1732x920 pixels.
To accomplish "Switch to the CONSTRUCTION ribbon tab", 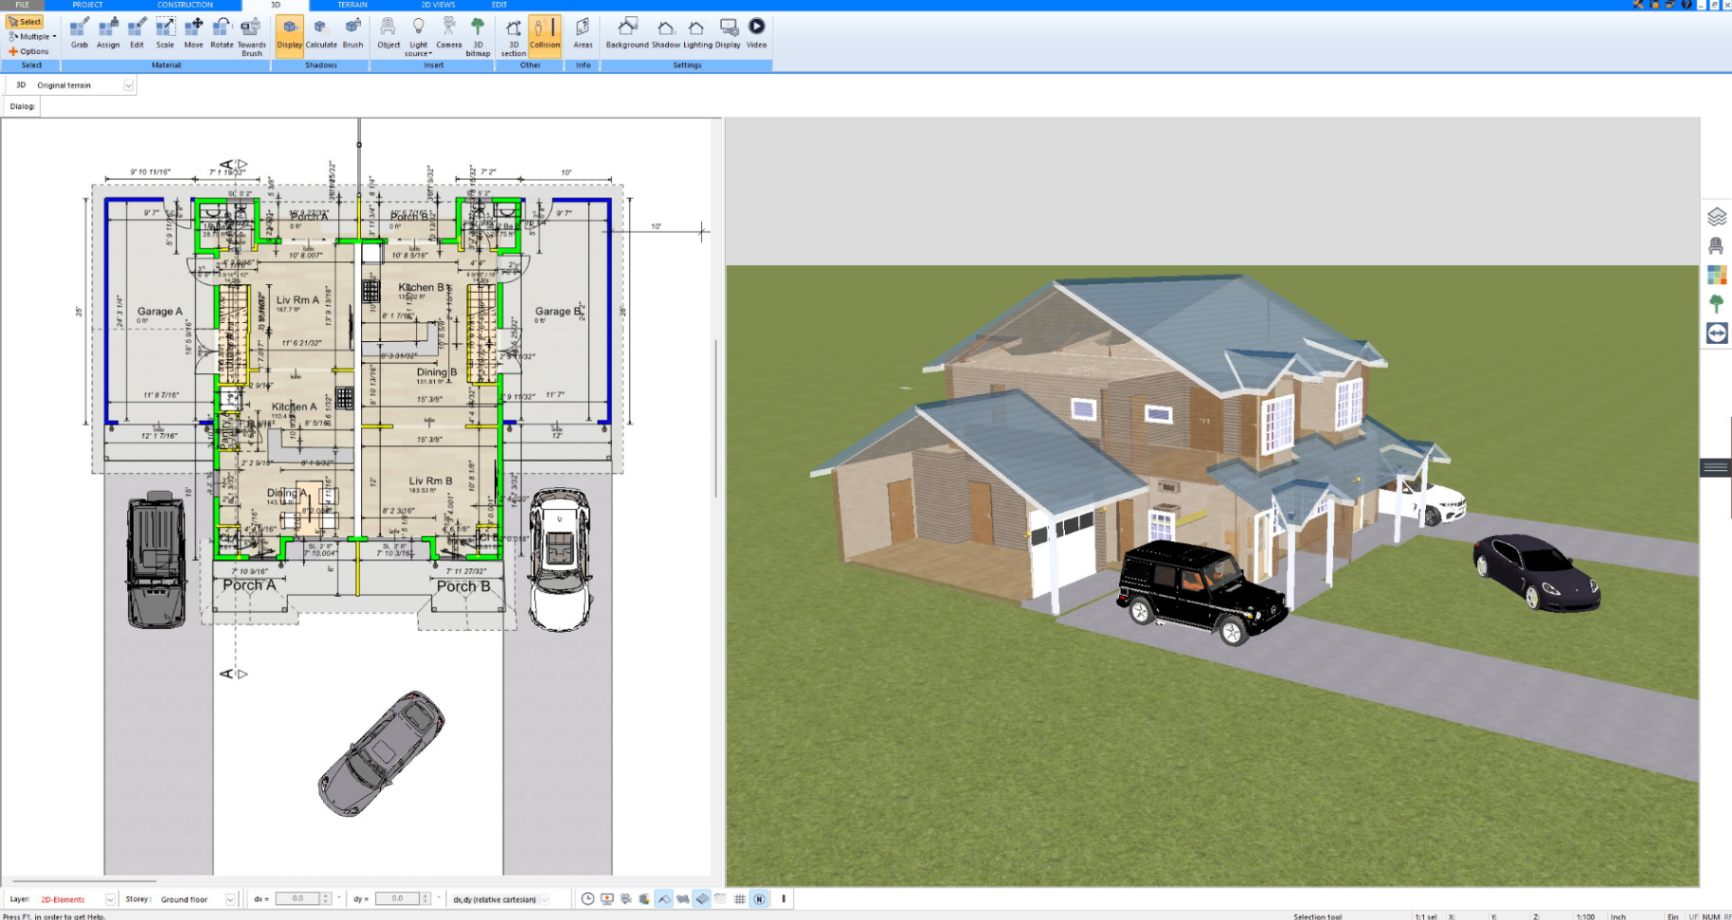I will click(185, 5).
